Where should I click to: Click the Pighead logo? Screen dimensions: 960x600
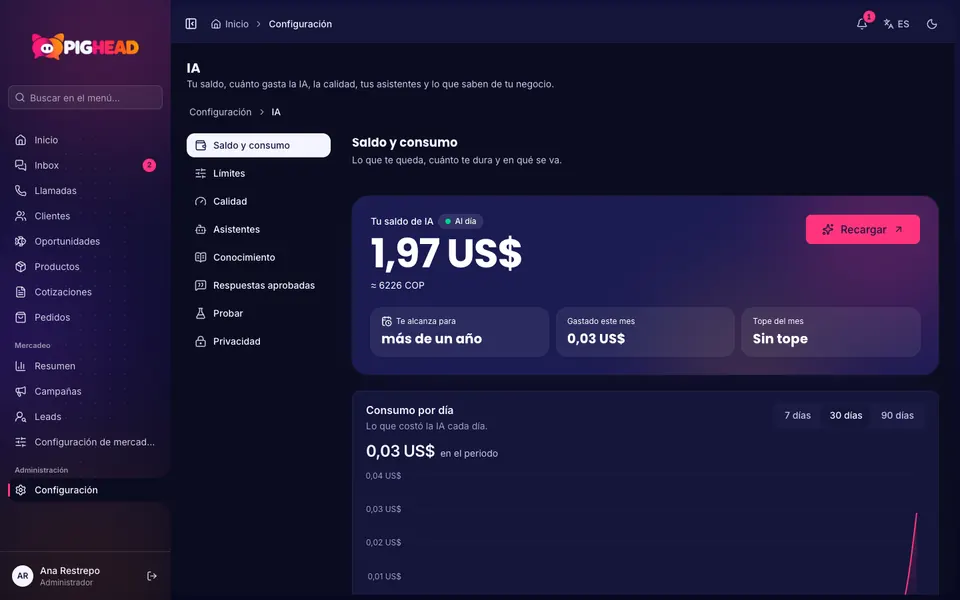pos(85,47)
